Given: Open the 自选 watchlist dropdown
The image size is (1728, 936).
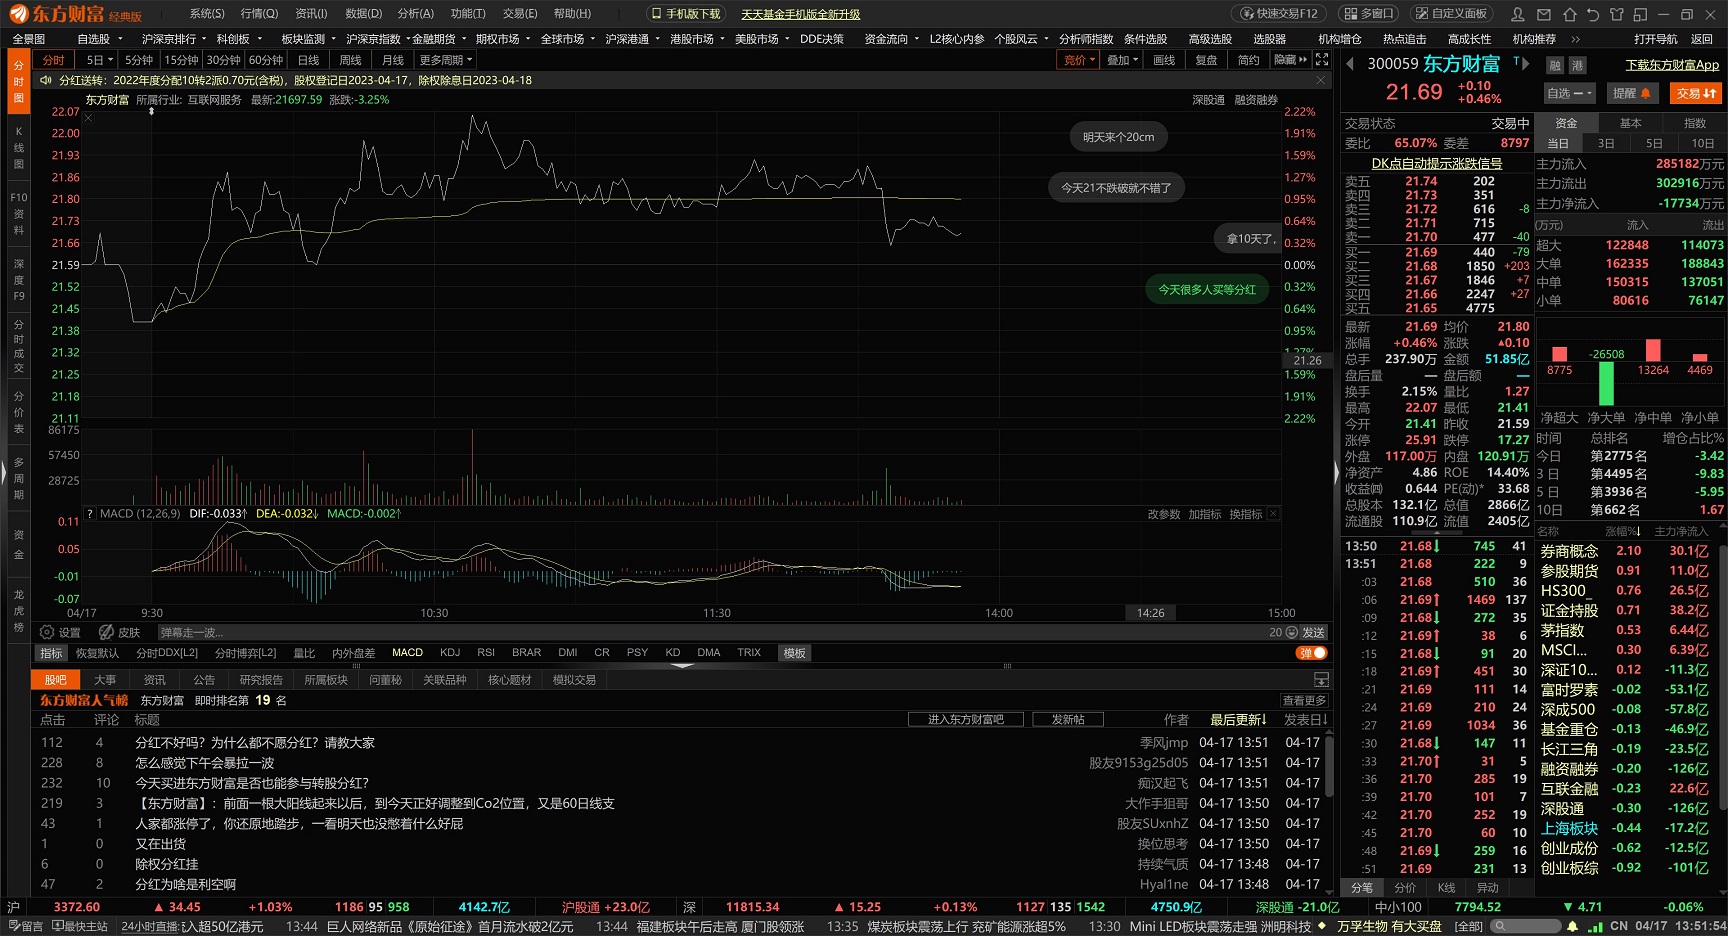Looking at the screenshot, I should (1569, 93).
